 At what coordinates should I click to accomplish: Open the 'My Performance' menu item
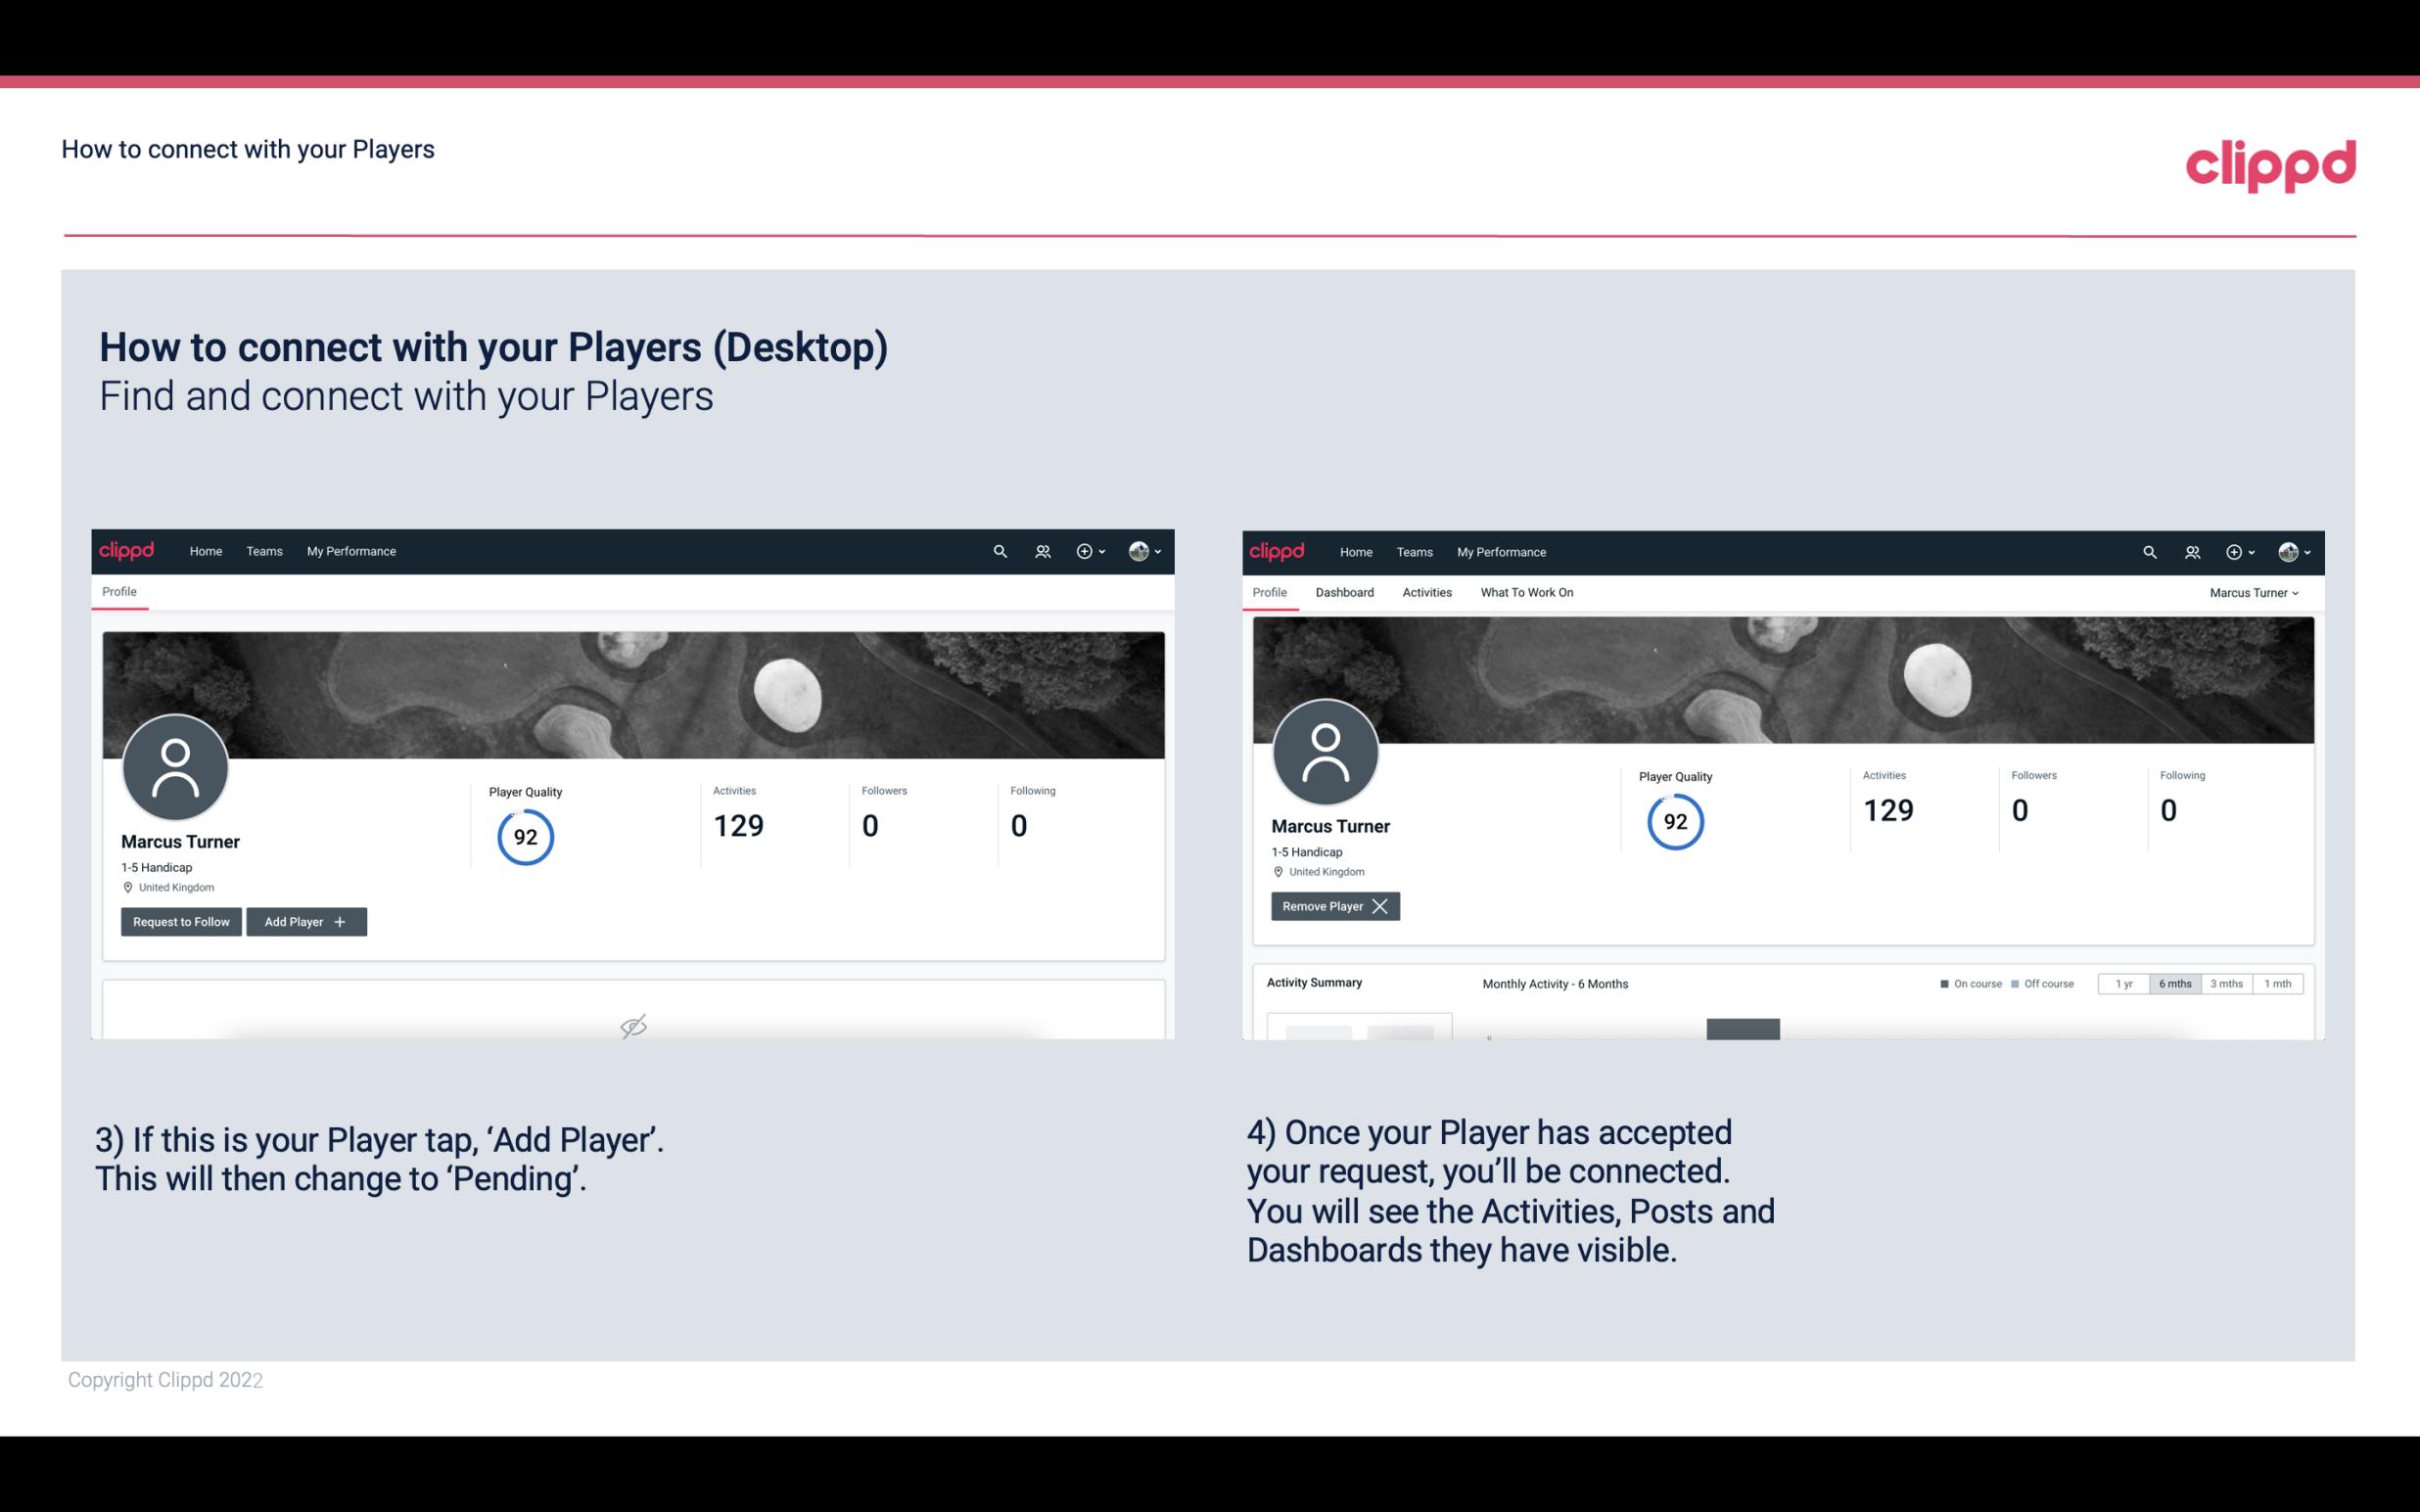coord(349,550)
